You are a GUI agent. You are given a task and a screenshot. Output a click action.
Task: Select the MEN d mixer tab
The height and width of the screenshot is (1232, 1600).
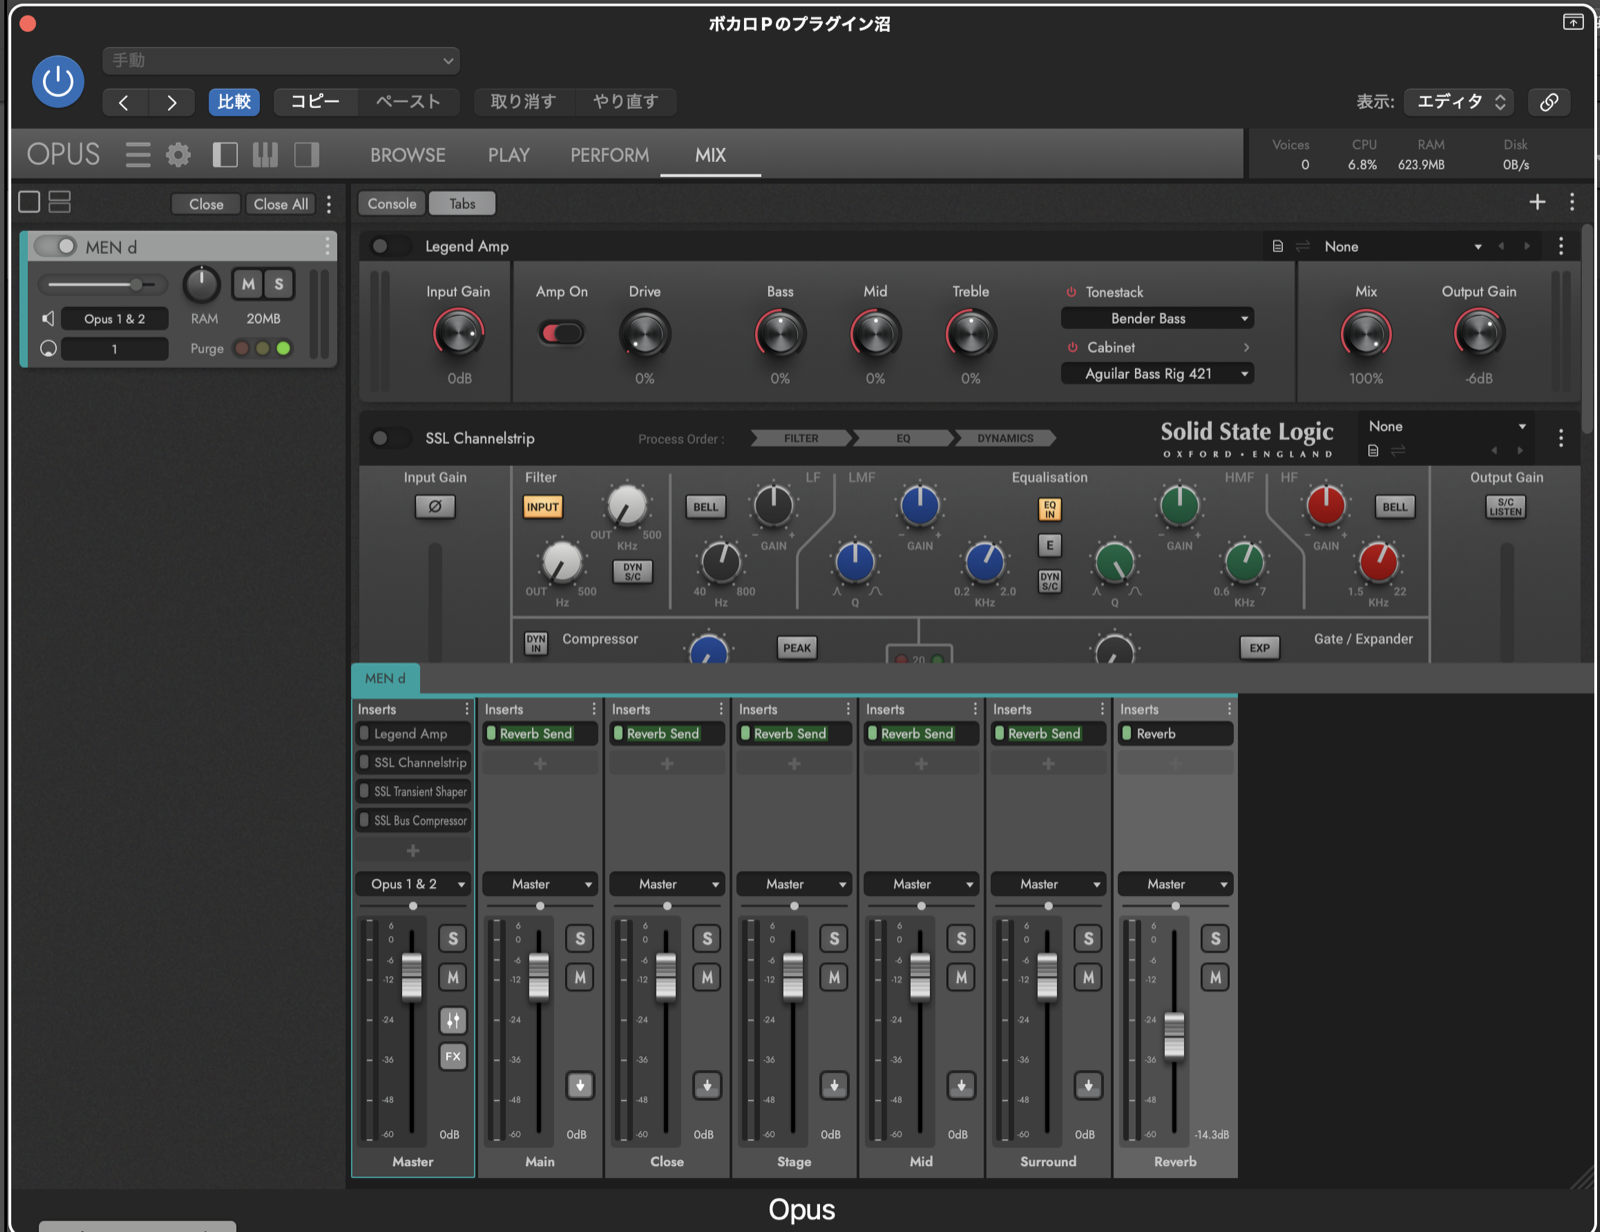click(x=385, y=678)
